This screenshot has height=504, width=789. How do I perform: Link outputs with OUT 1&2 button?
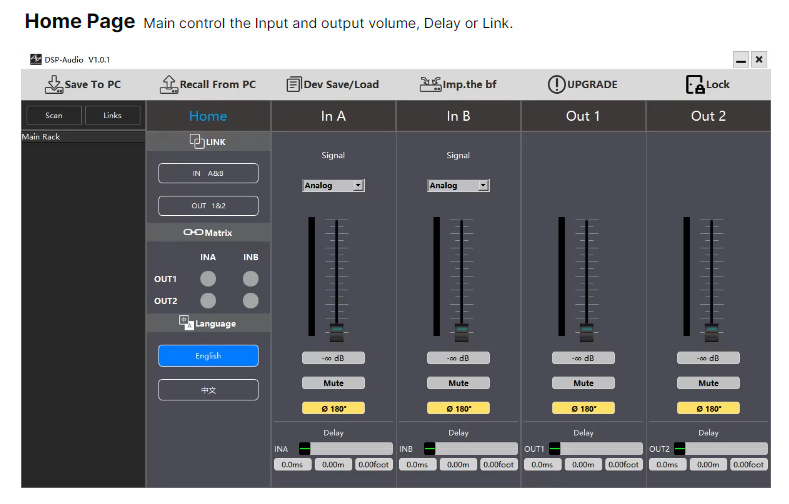point(208,206)
